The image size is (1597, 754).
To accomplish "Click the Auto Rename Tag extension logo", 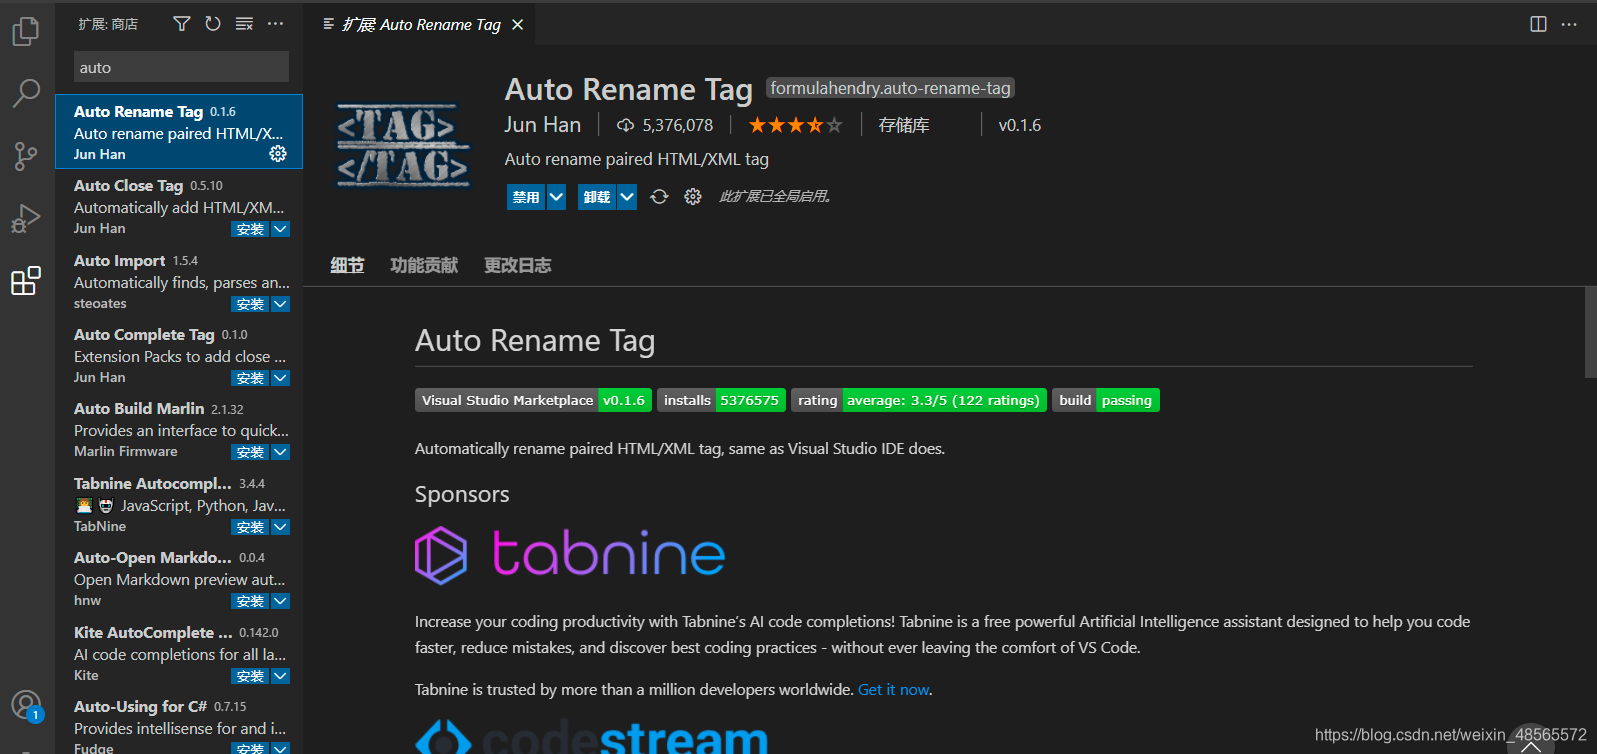I will click(402, 146).
